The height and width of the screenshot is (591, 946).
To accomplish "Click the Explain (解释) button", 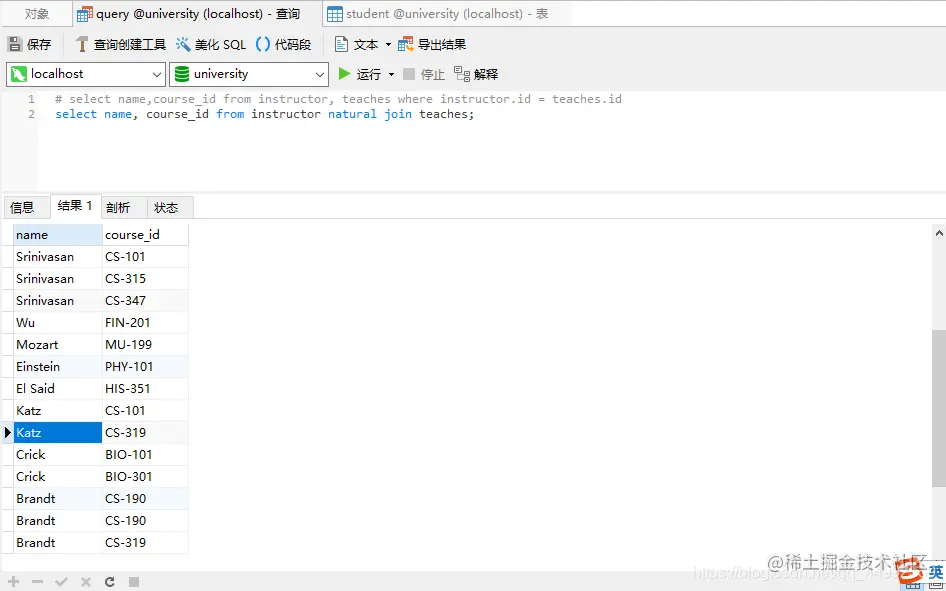I will coord(477,74).
